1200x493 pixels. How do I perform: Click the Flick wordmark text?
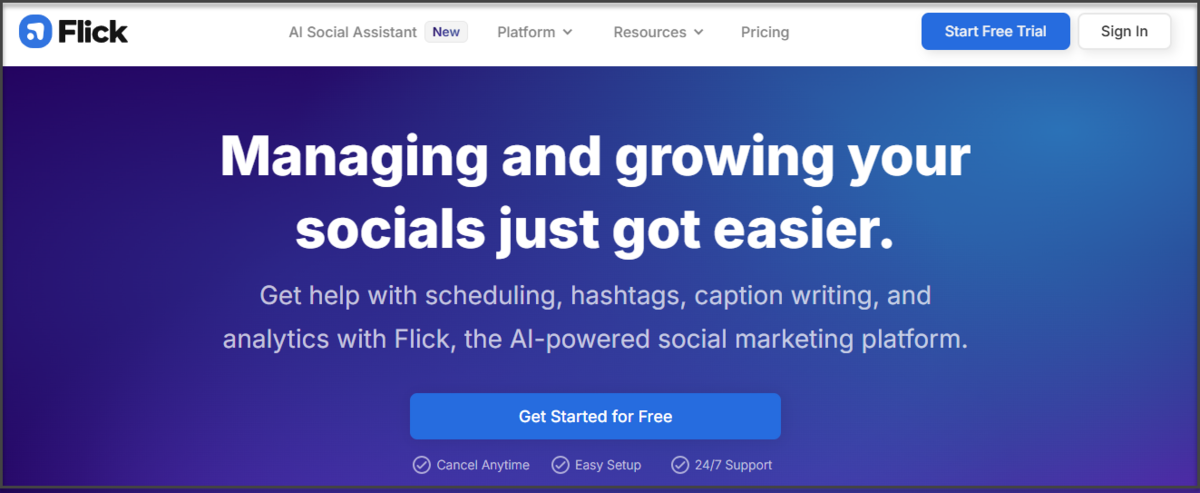click(93, 32)
